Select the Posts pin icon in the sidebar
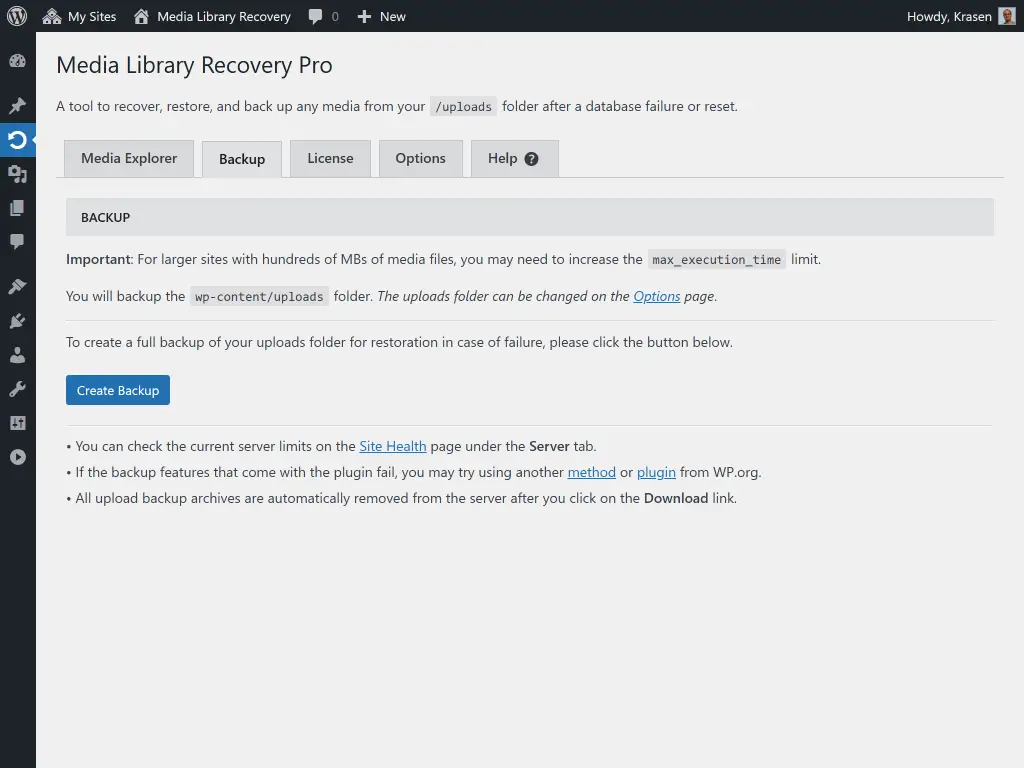 tap(17, 105)
